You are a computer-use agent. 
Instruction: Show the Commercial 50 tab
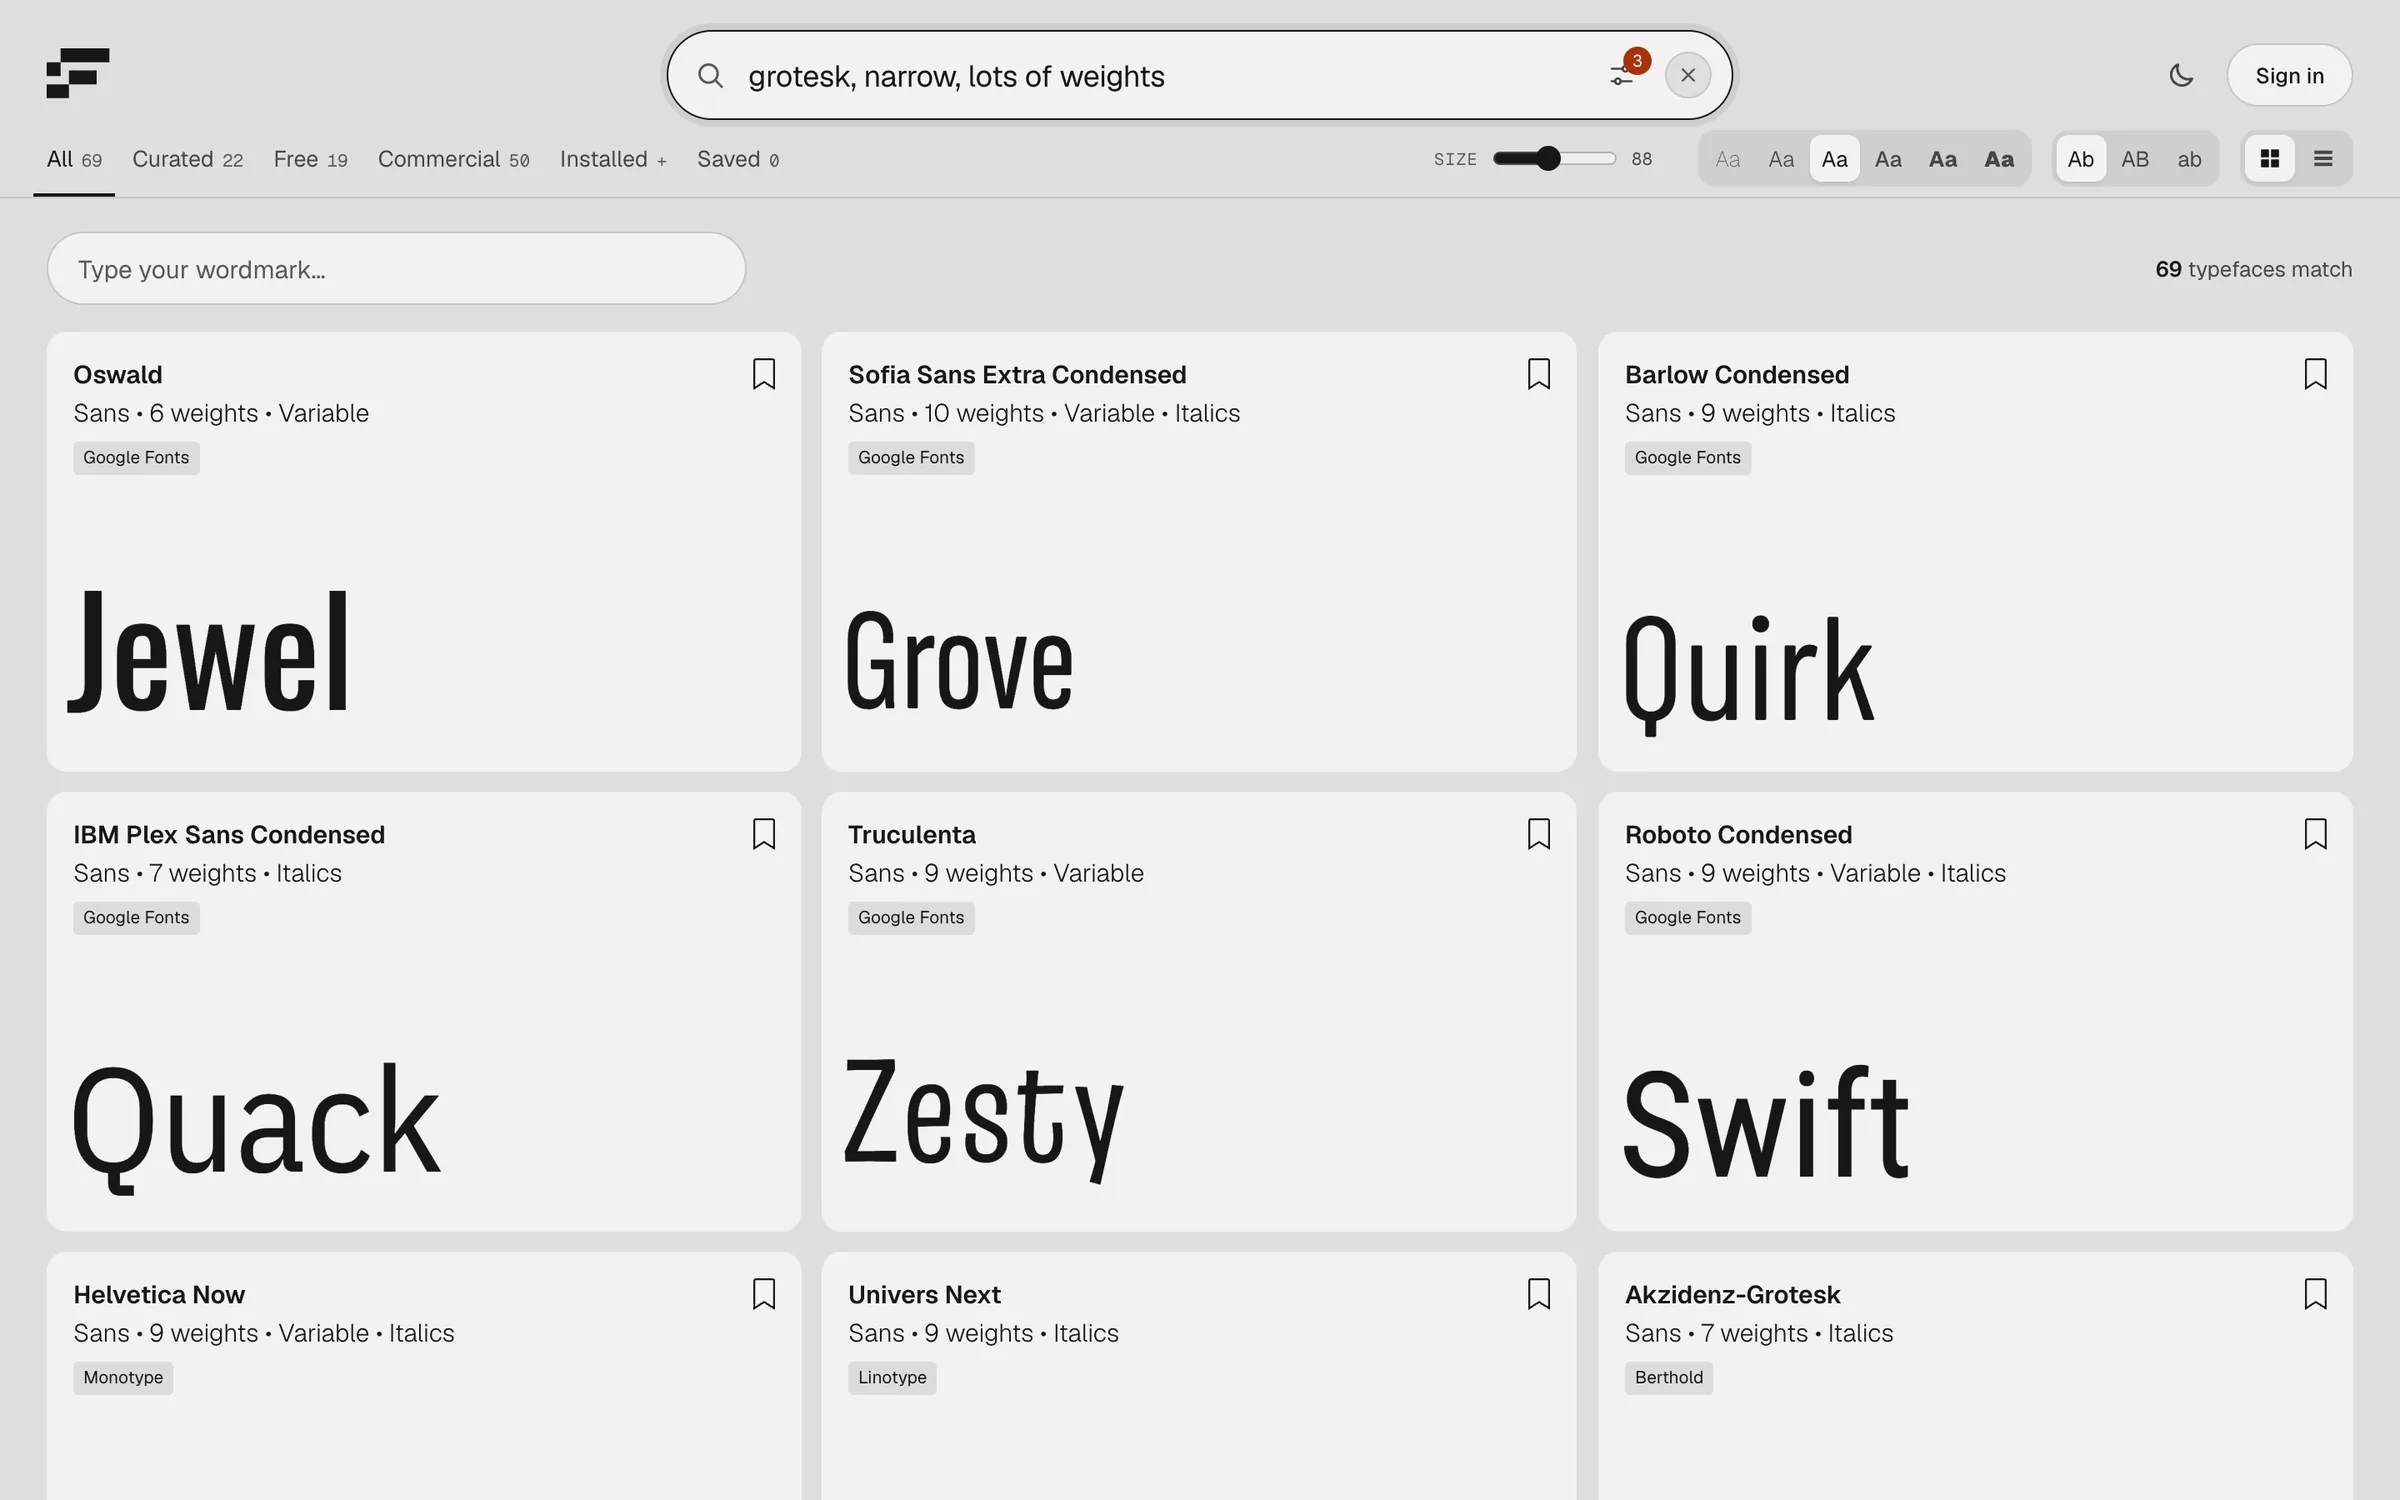point(454,159)
